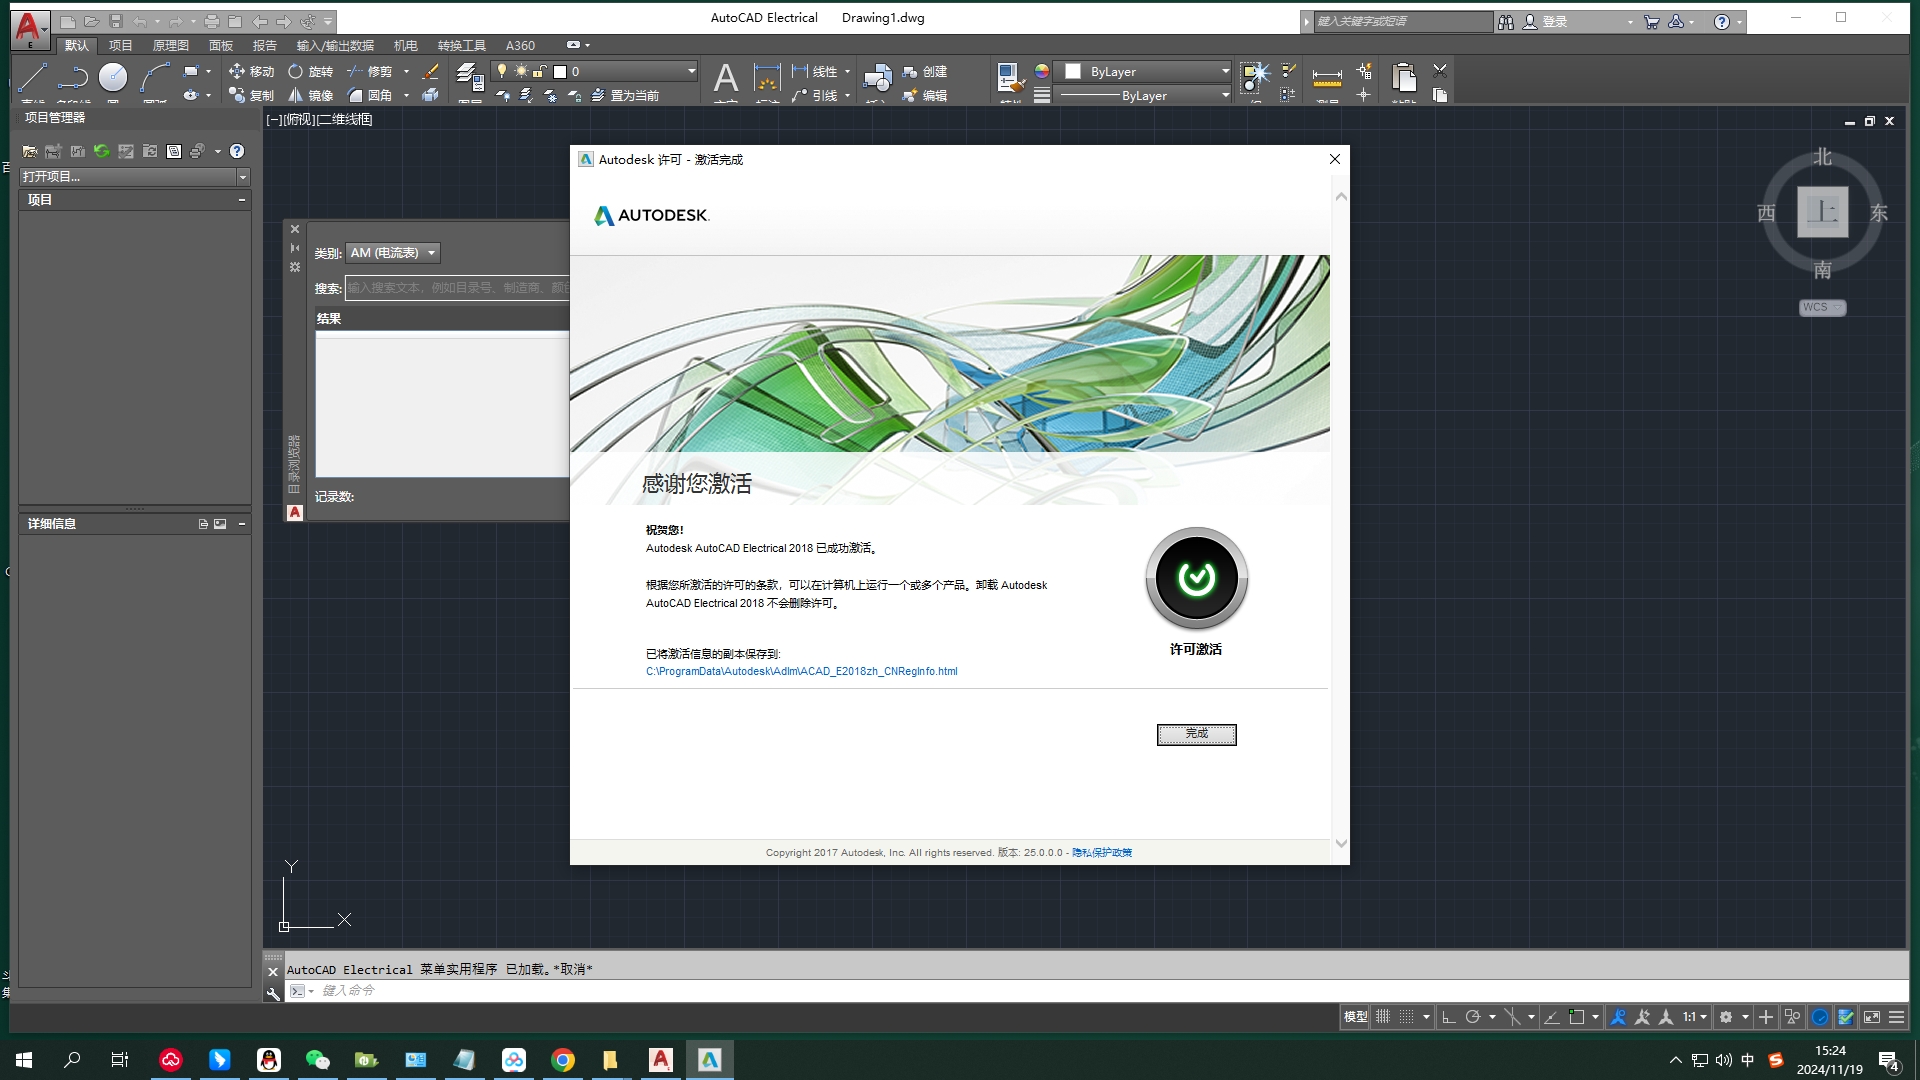Click the search binoculars icon
The height and width of the screenshot is (1080, 1920).
point(1506,21)
